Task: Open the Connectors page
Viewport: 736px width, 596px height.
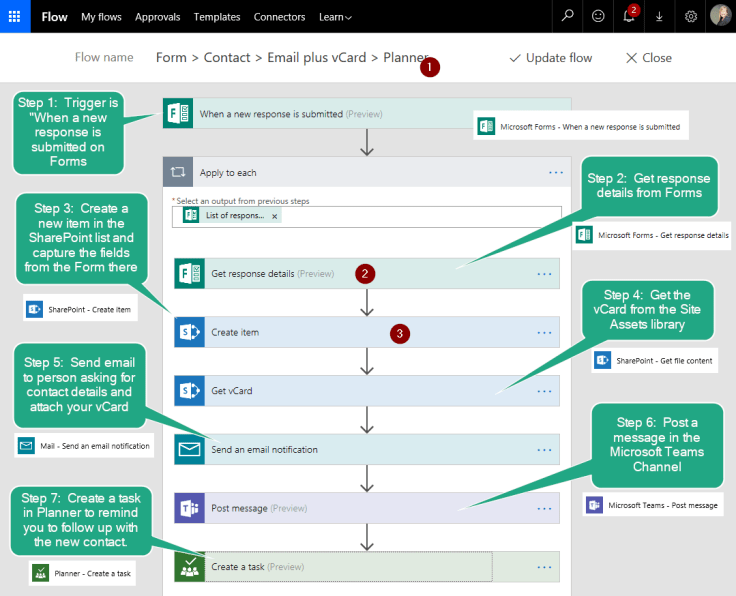Action: pos(280,17)
